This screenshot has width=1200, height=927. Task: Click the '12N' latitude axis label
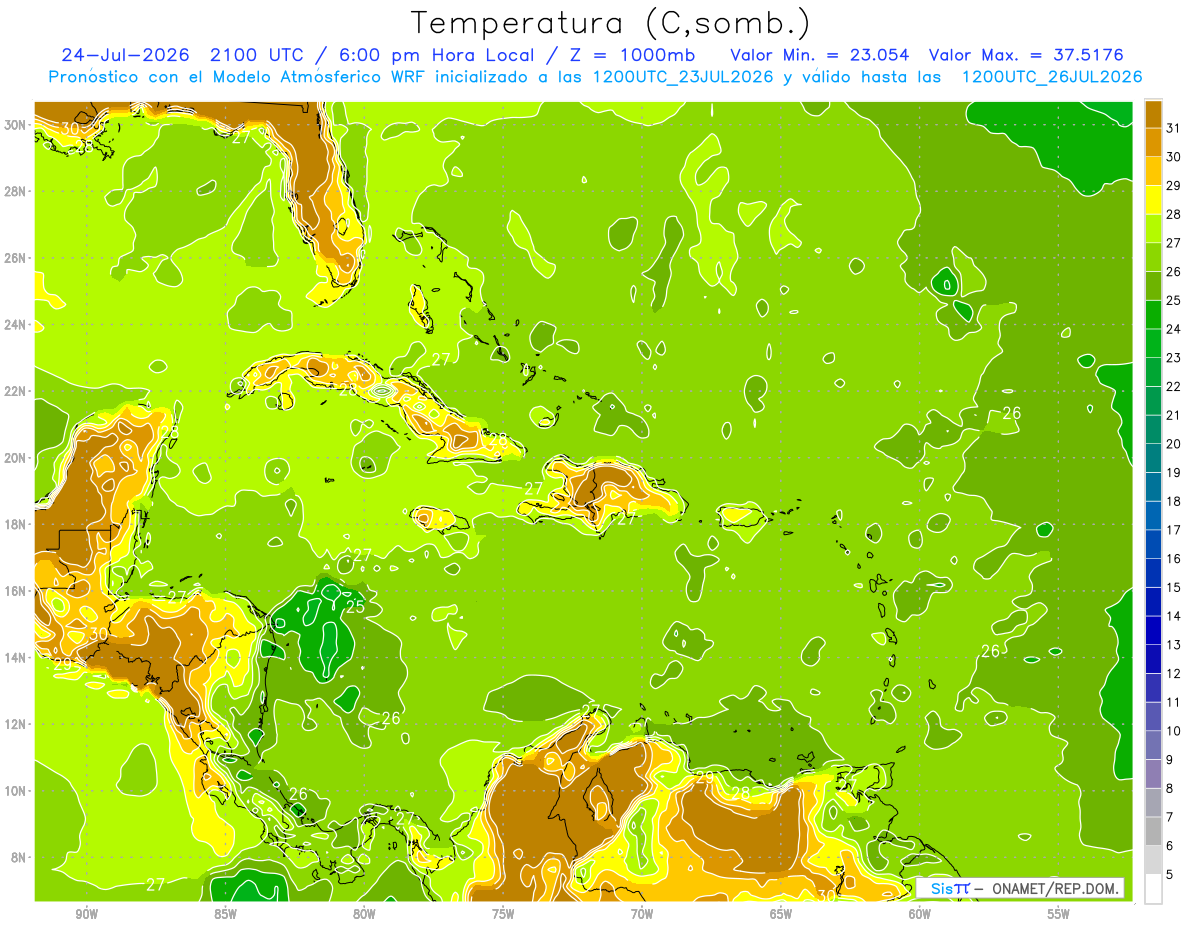pos(16,724)
